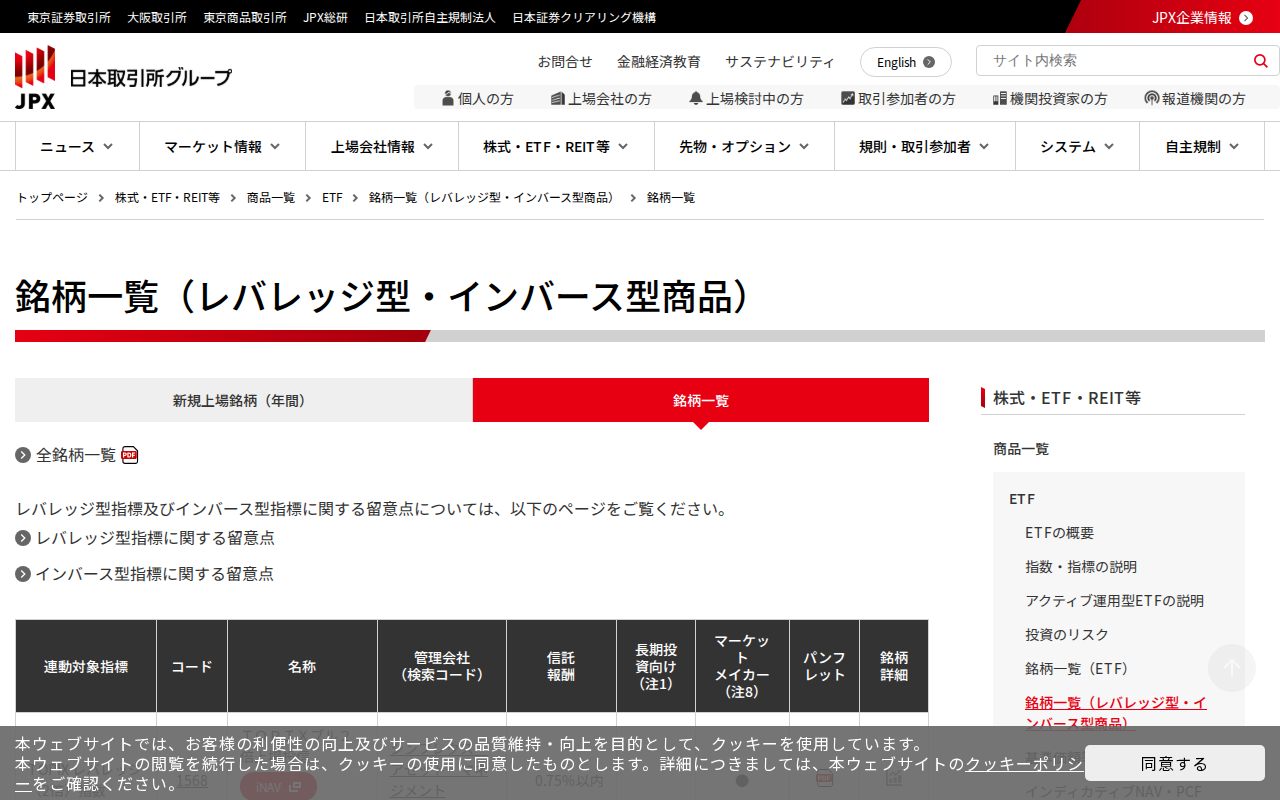Open 大阪取引所 top link
This screenshot has height=800, width=1280.
click(157, 17)
